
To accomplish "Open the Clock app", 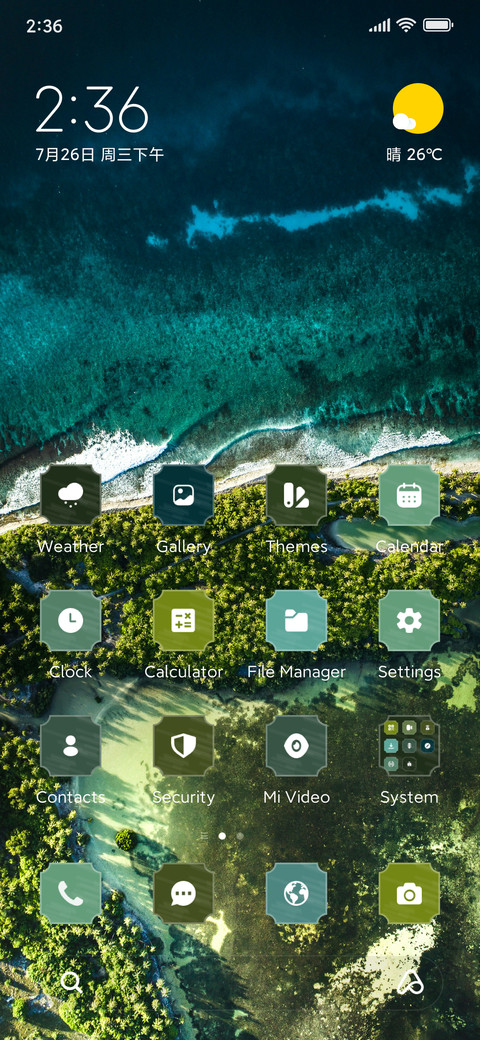I will point(71,621).
